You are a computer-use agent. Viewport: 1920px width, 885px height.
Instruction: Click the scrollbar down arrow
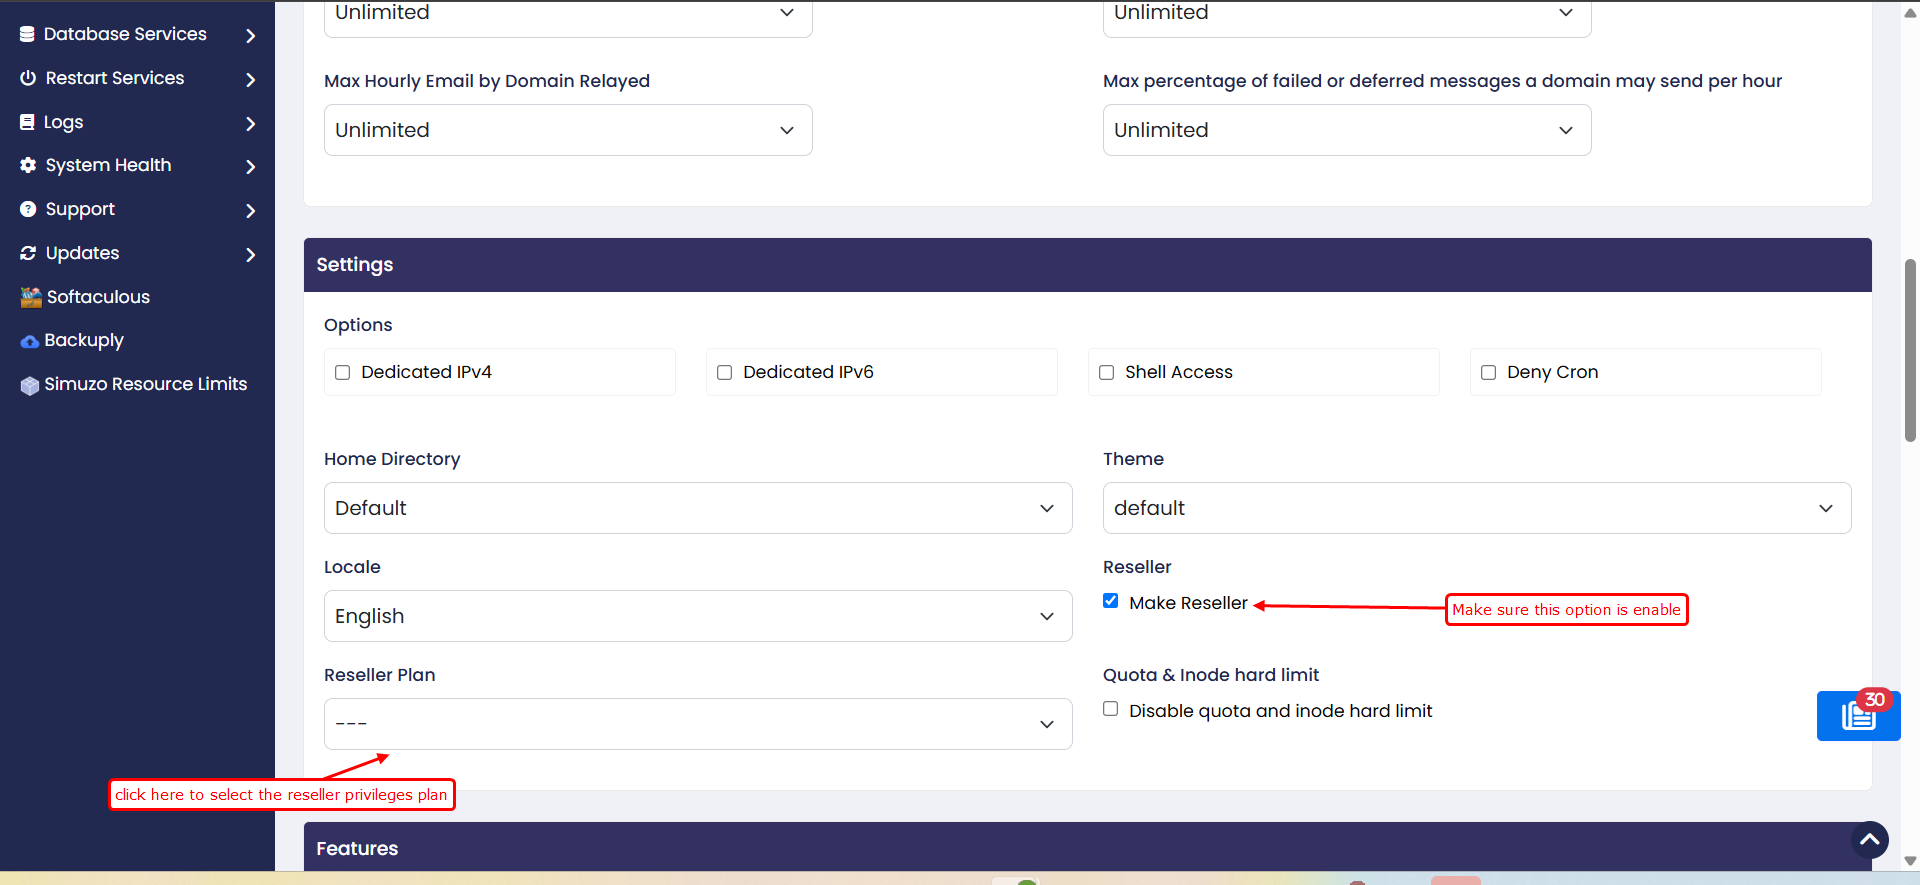[1910, 861]
